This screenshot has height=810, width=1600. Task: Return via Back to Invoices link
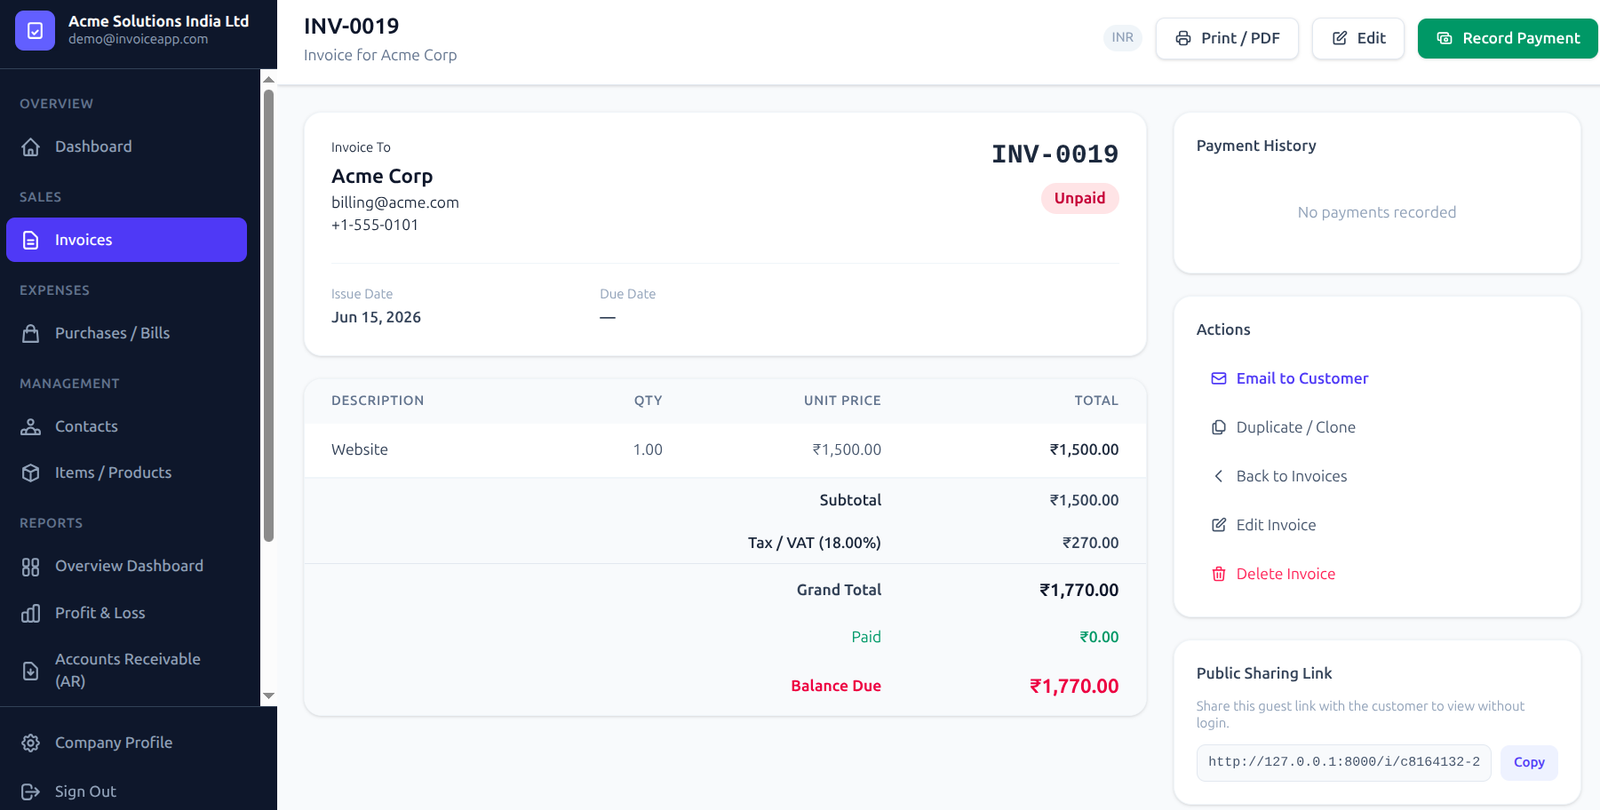[x=1377, y=476]
